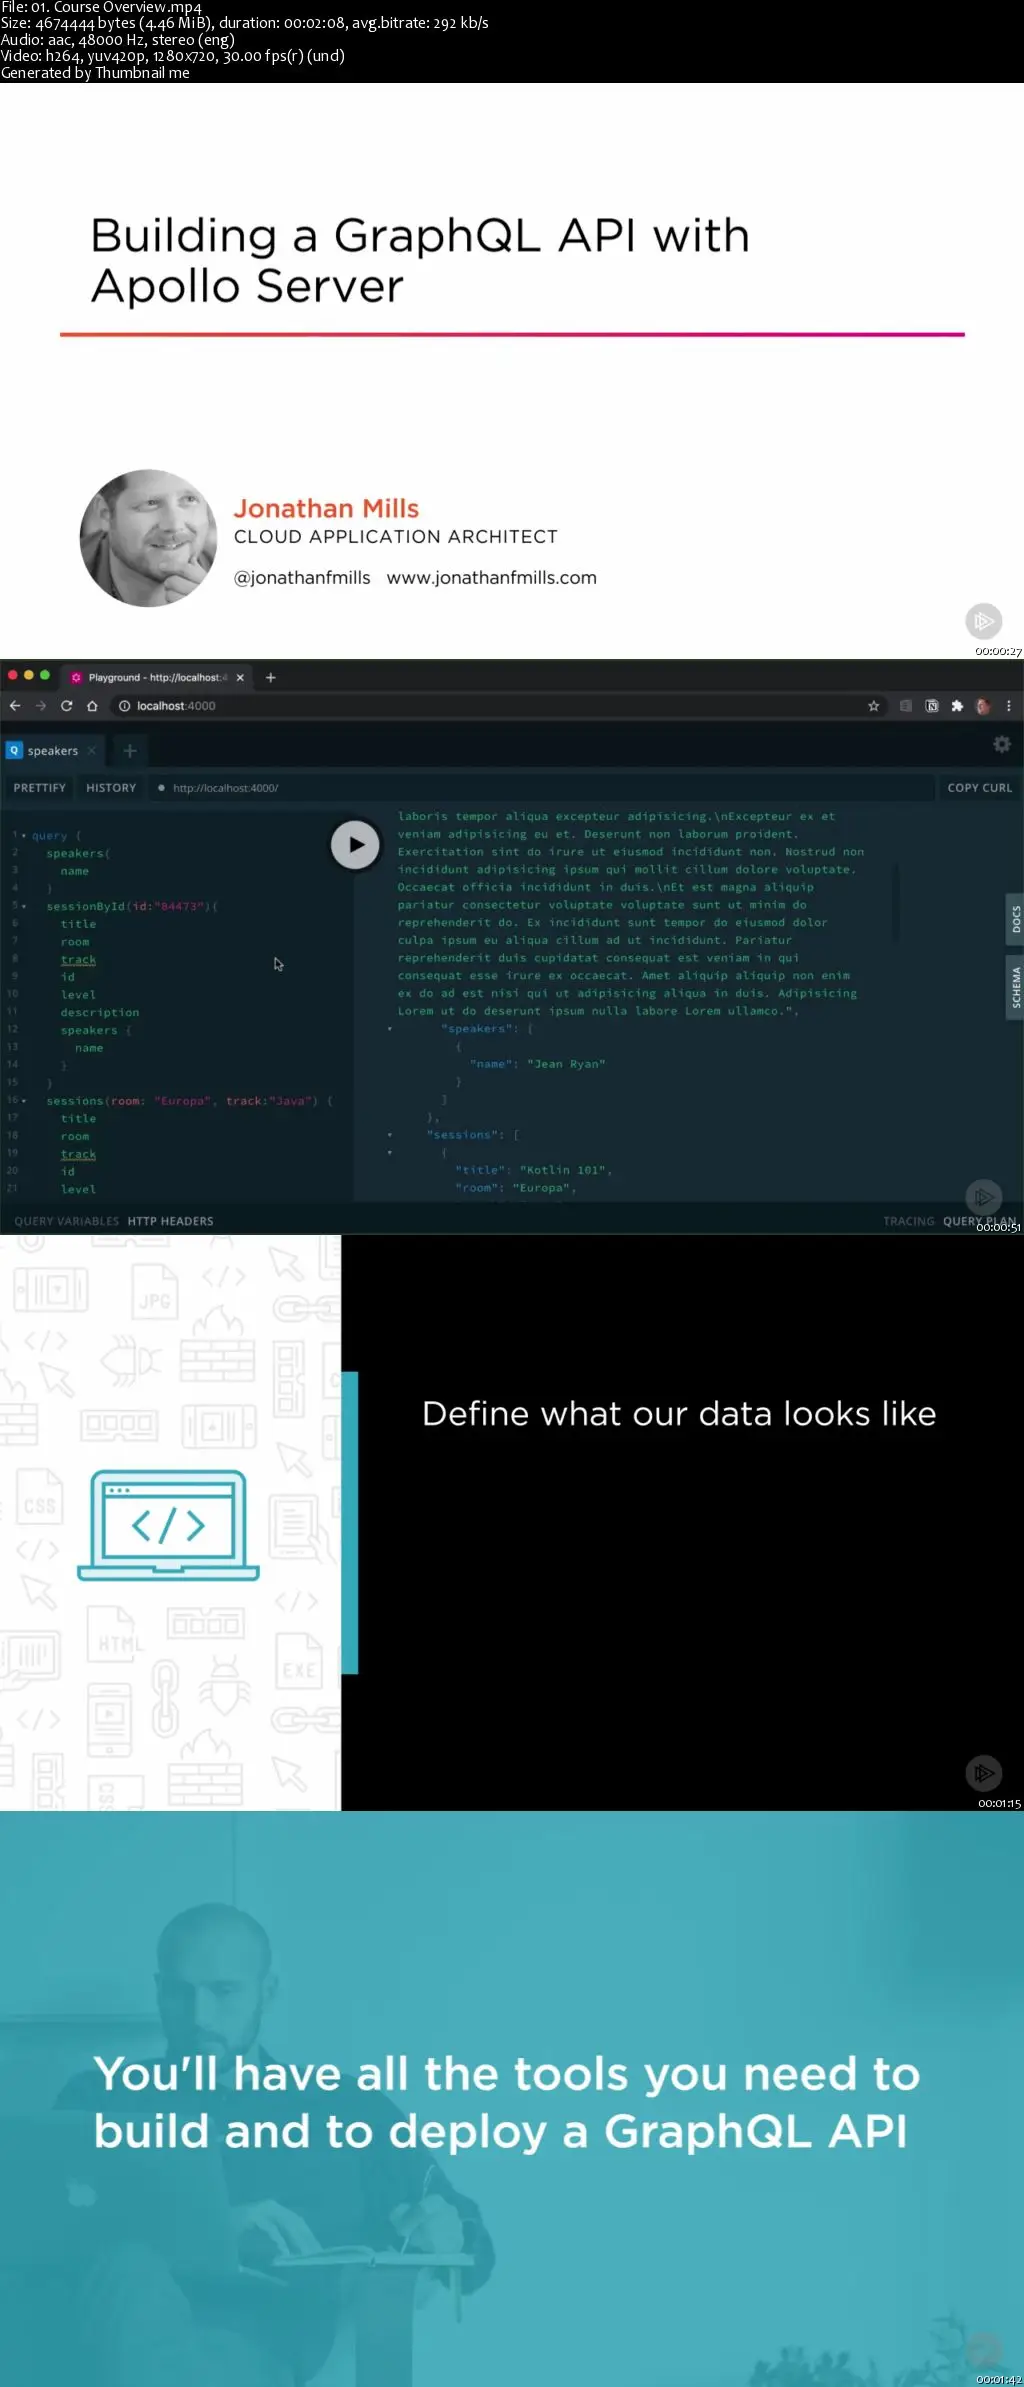Go back using the browser back arrow

(x=15, y=706)
